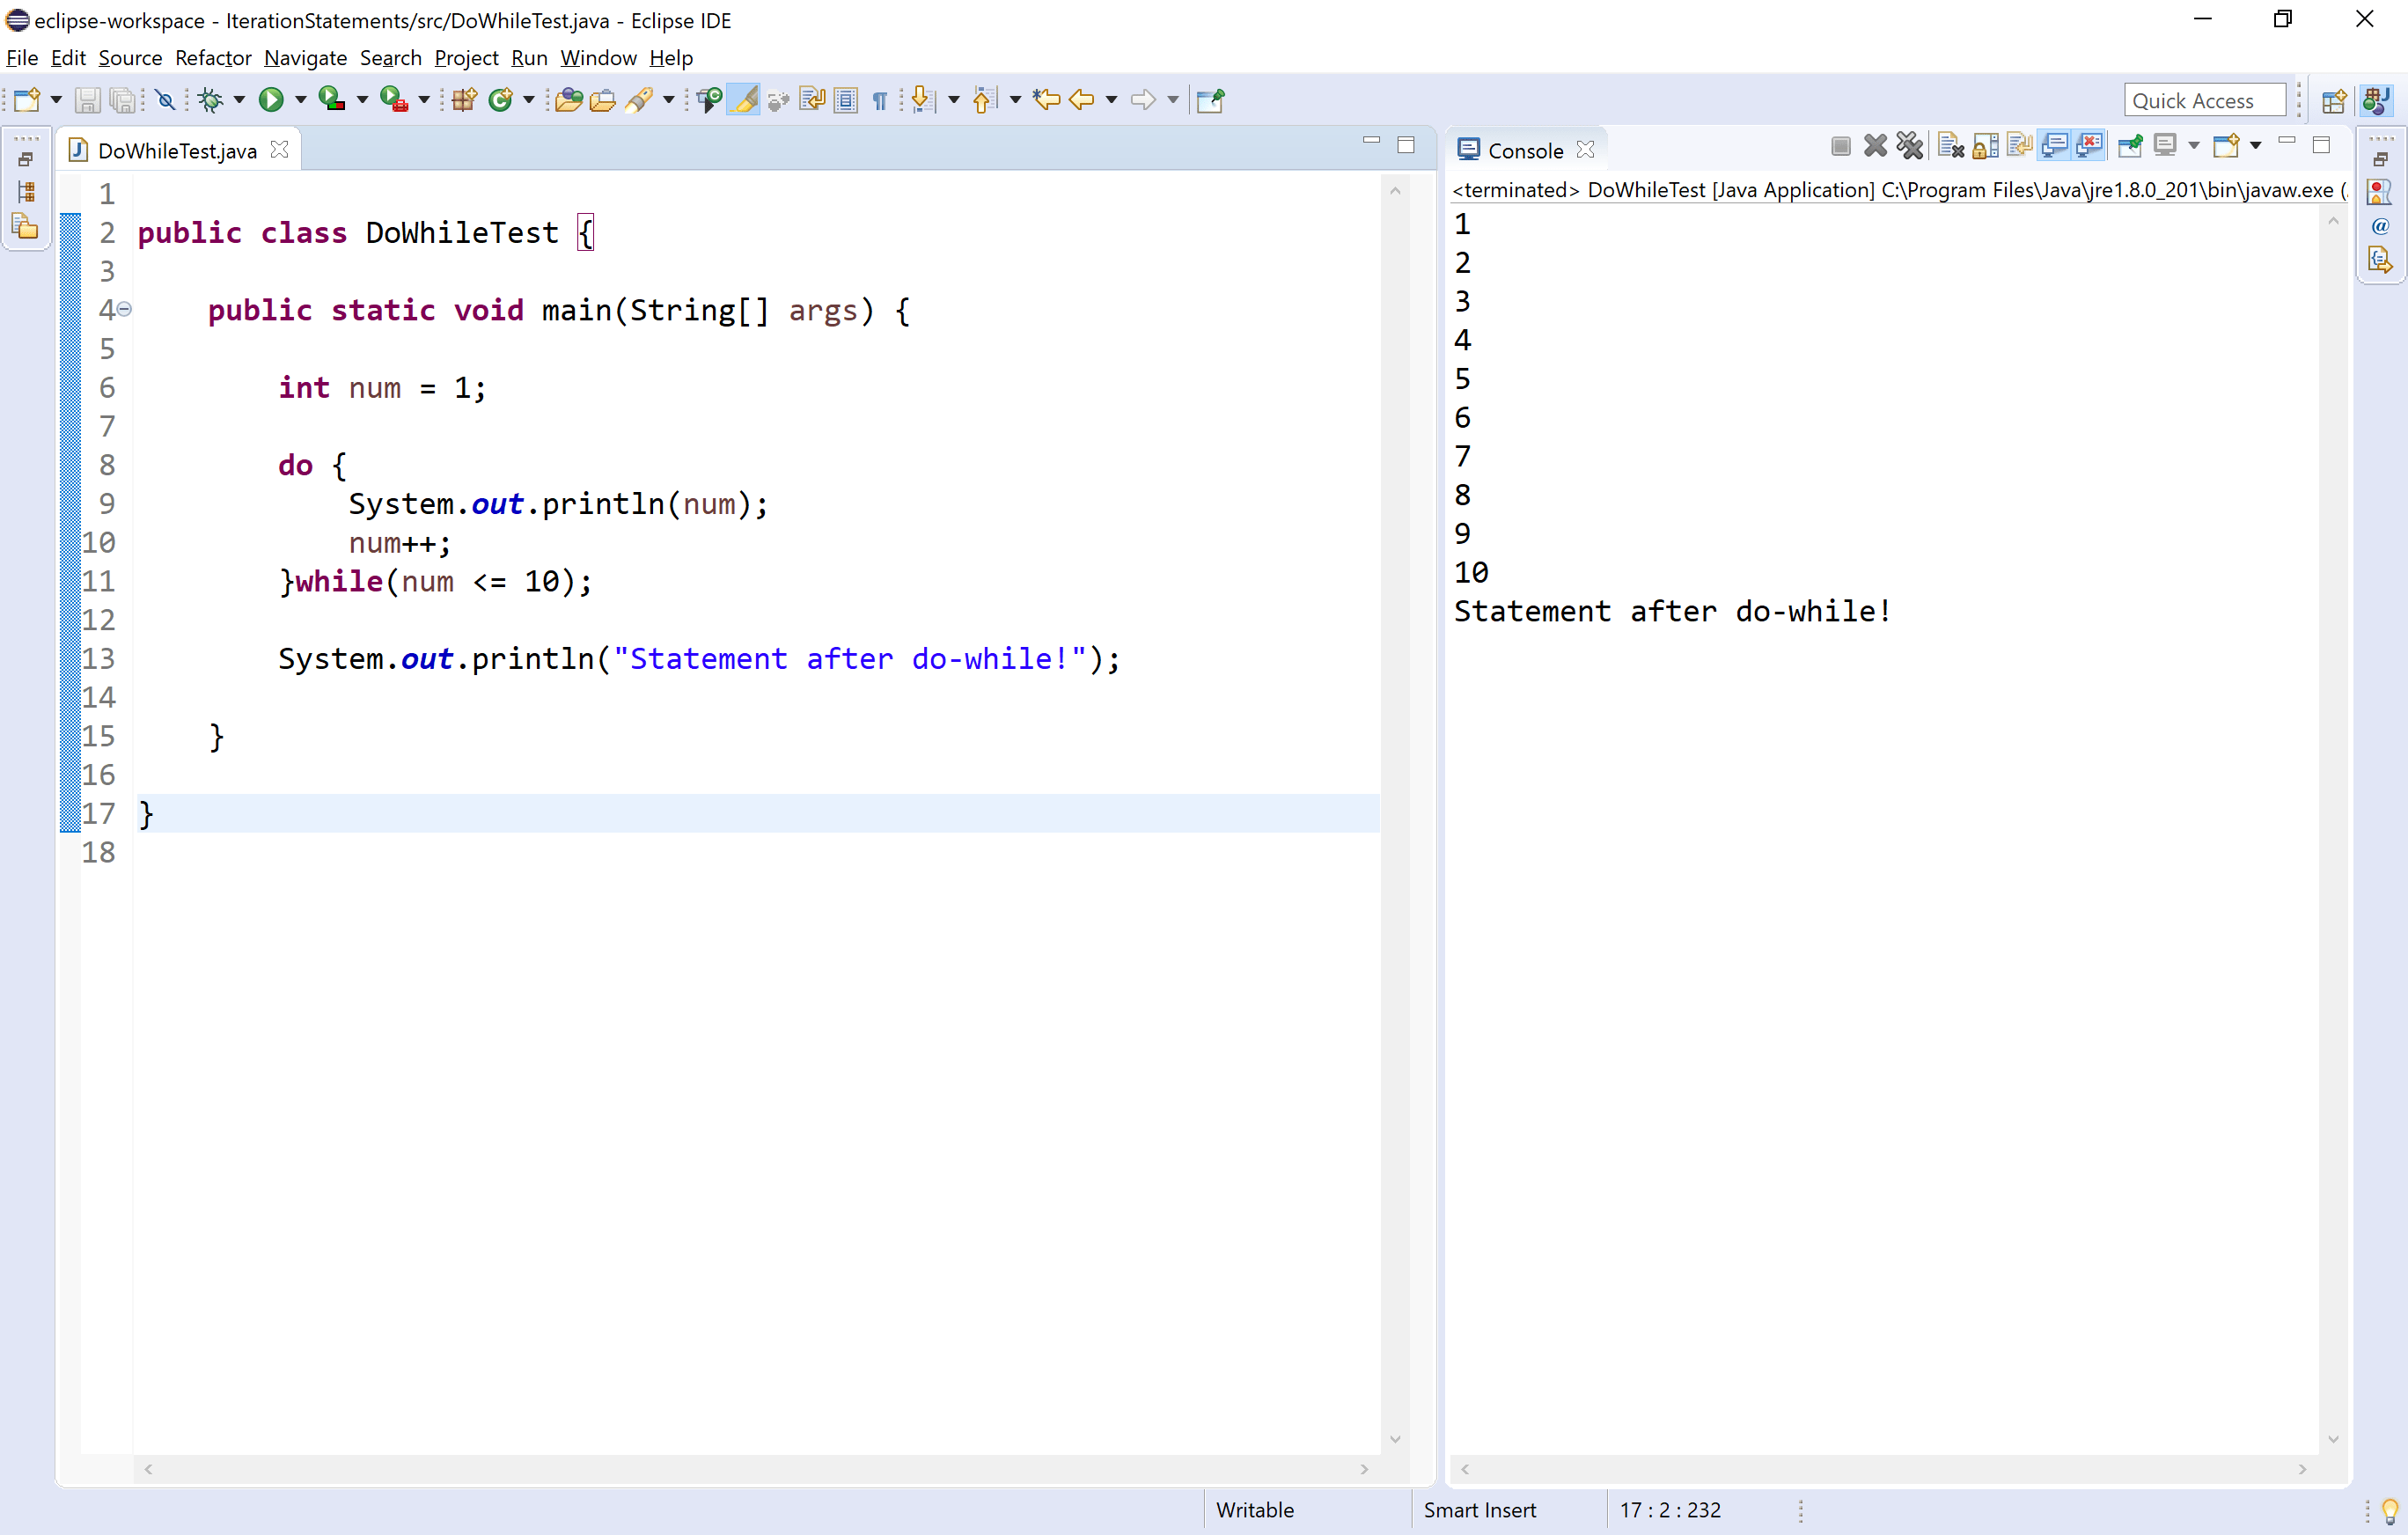Collapse the main method on line 4
Screen dimensions: 2408x1535
click(x=123, y=310)
